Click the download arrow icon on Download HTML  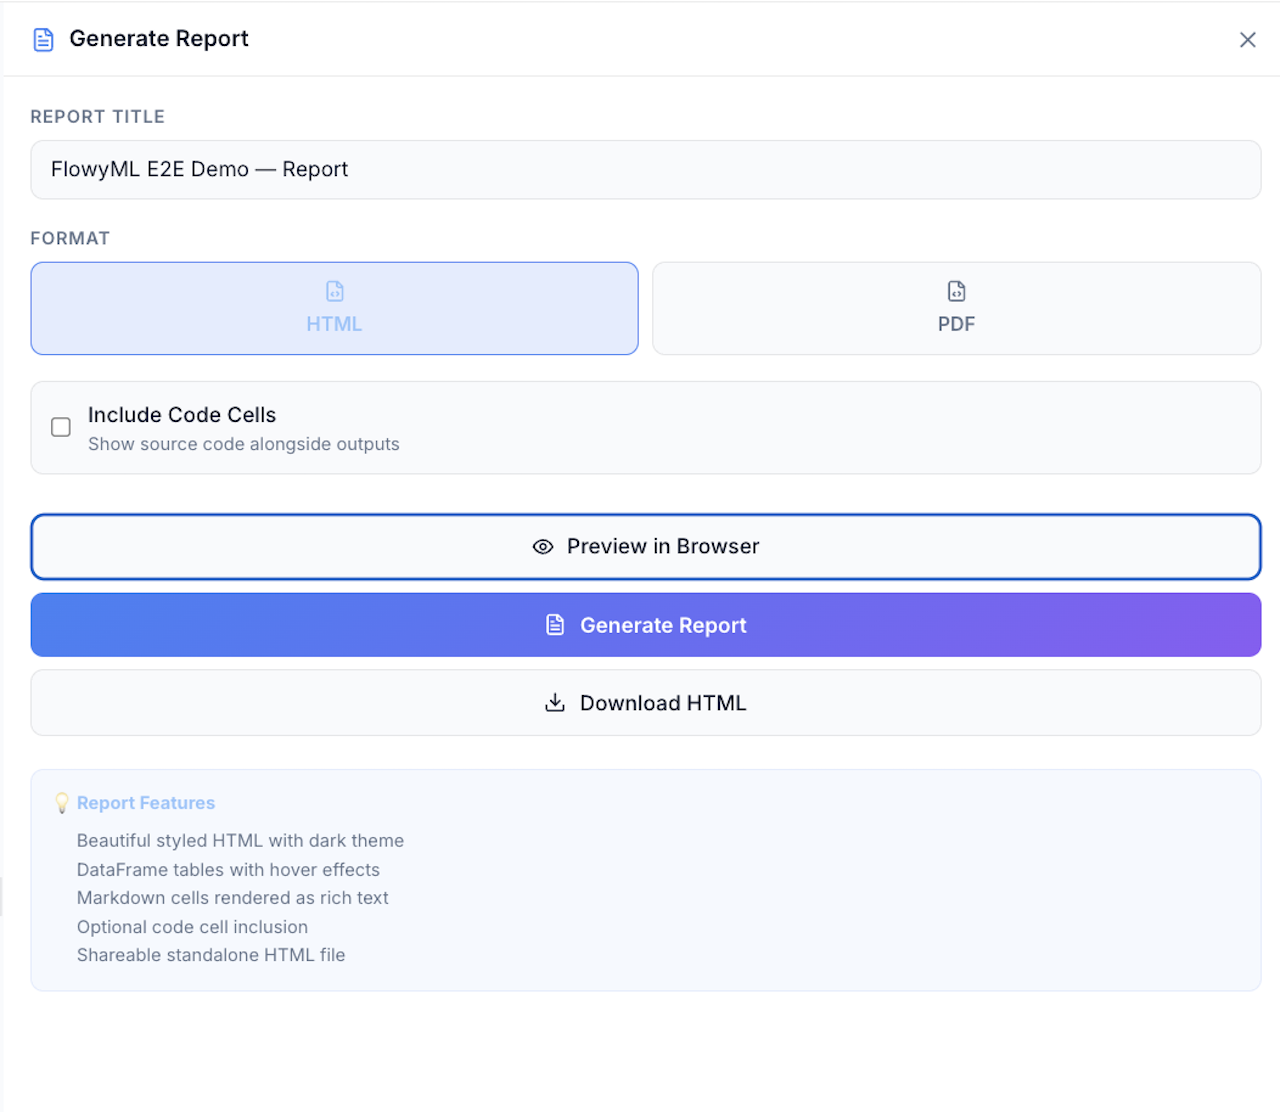(555, 703)
